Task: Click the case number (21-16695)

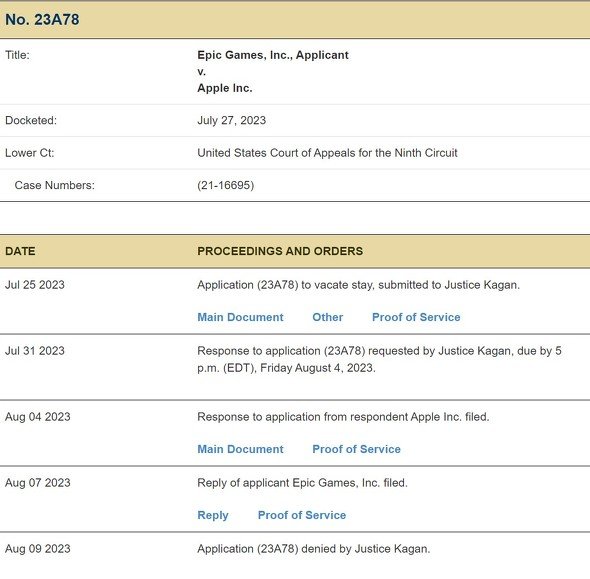Action: tap(225, 185)
